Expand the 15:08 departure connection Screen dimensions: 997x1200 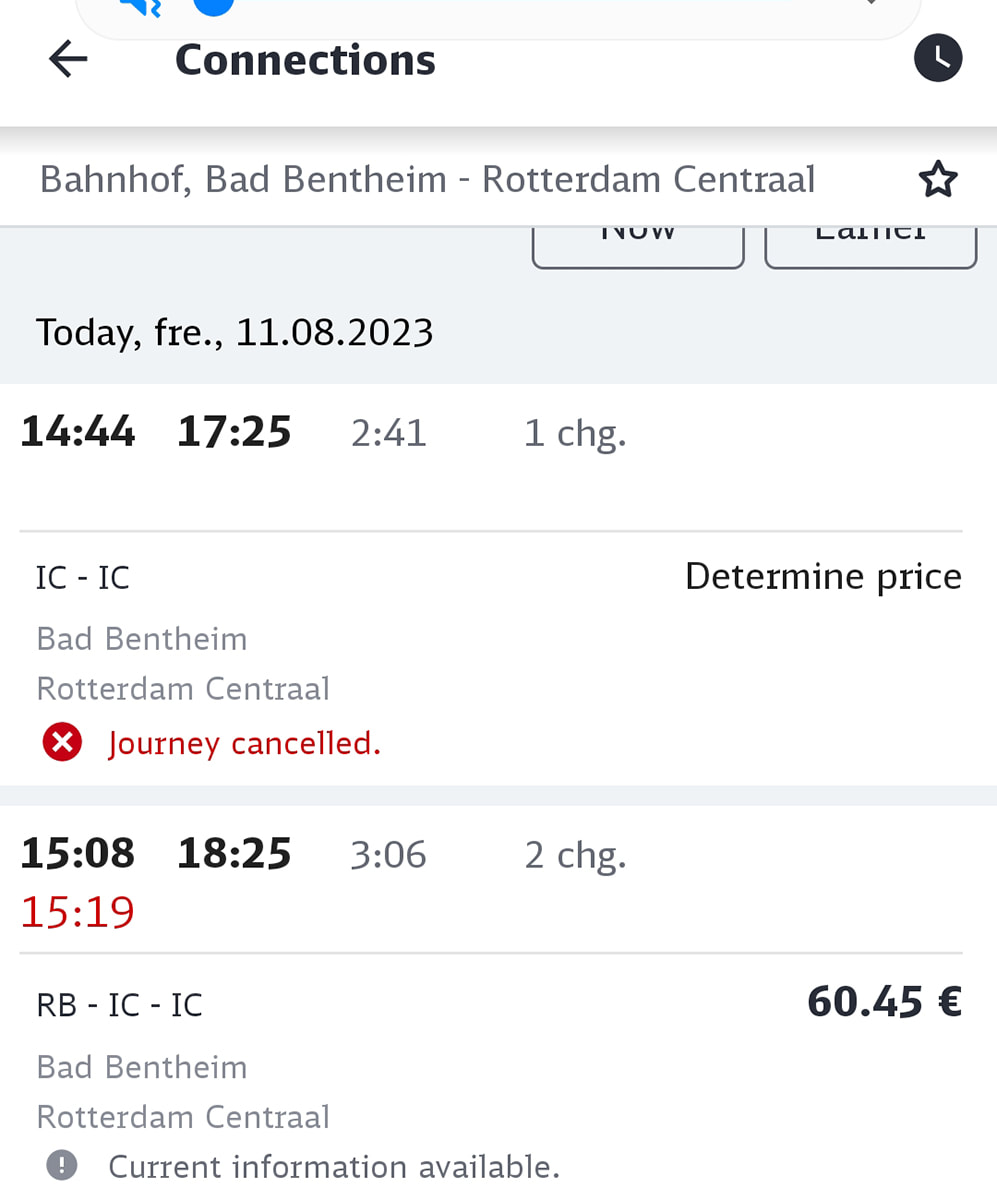click(x=78, y=854)
